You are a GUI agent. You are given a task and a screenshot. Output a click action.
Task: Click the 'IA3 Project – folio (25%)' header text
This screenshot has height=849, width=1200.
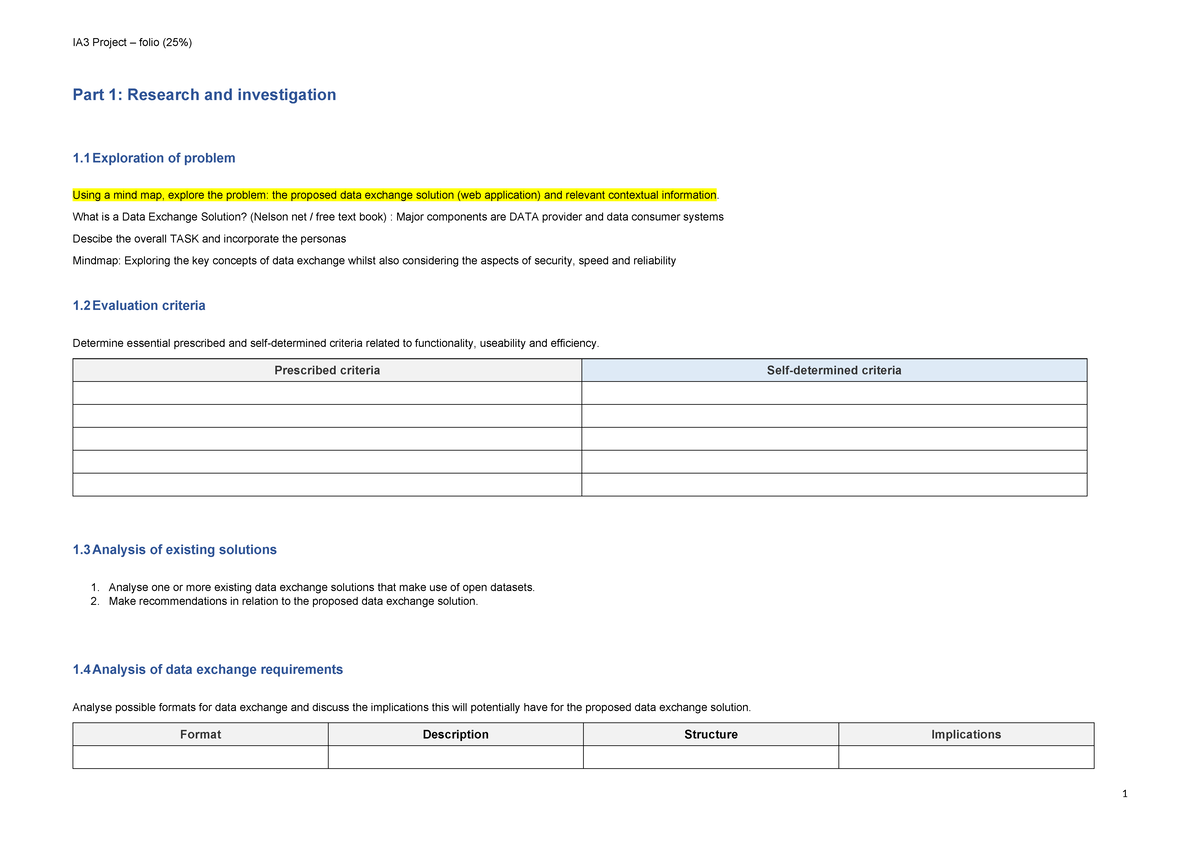tap(132, 42)
